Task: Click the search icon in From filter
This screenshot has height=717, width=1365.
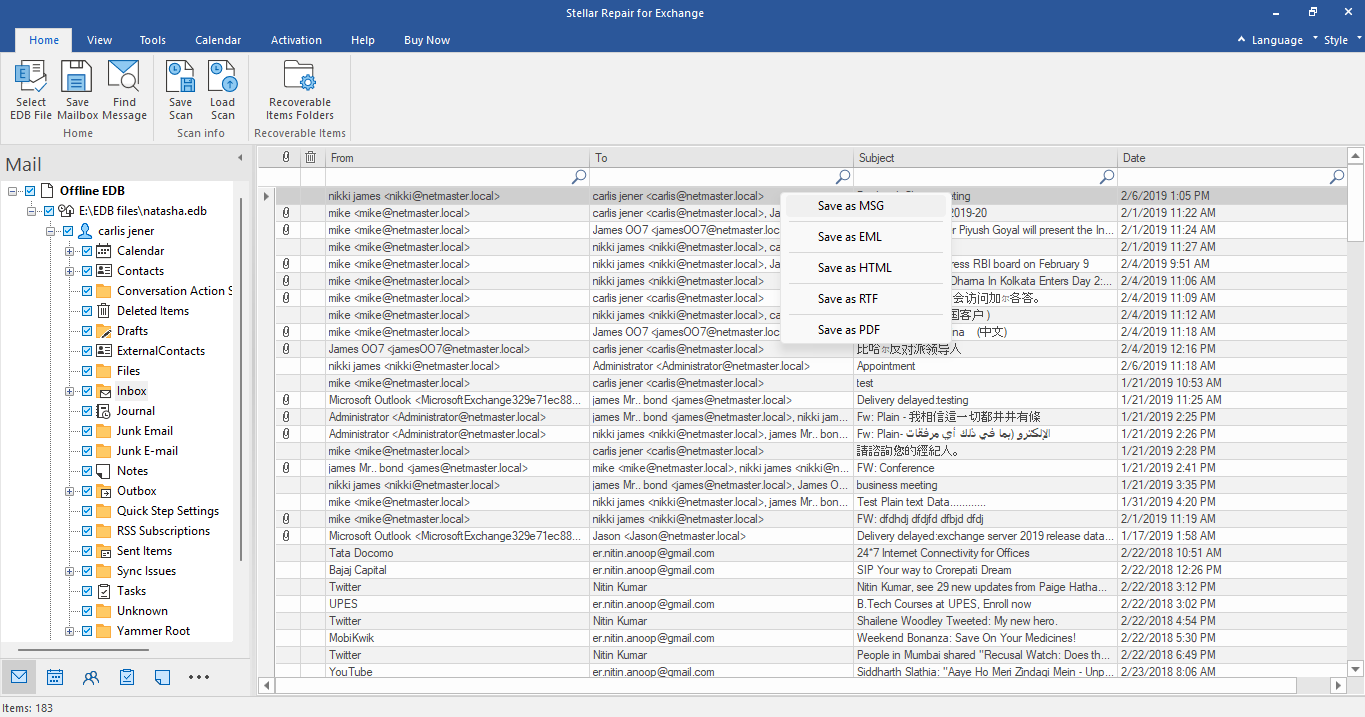Action: (578, 176)
